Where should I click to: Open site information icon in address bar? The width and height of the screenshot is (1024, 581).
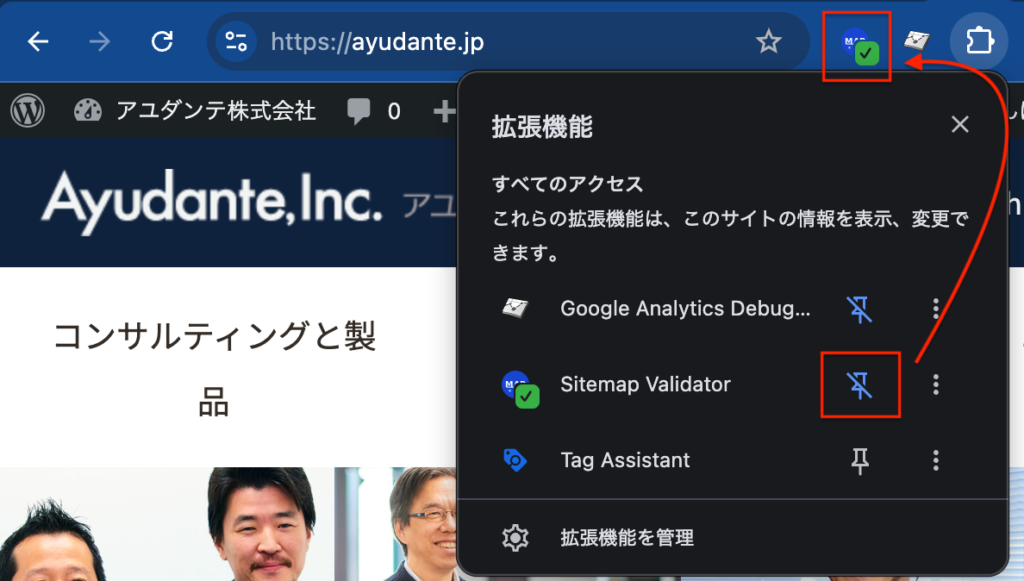point(235,42)
